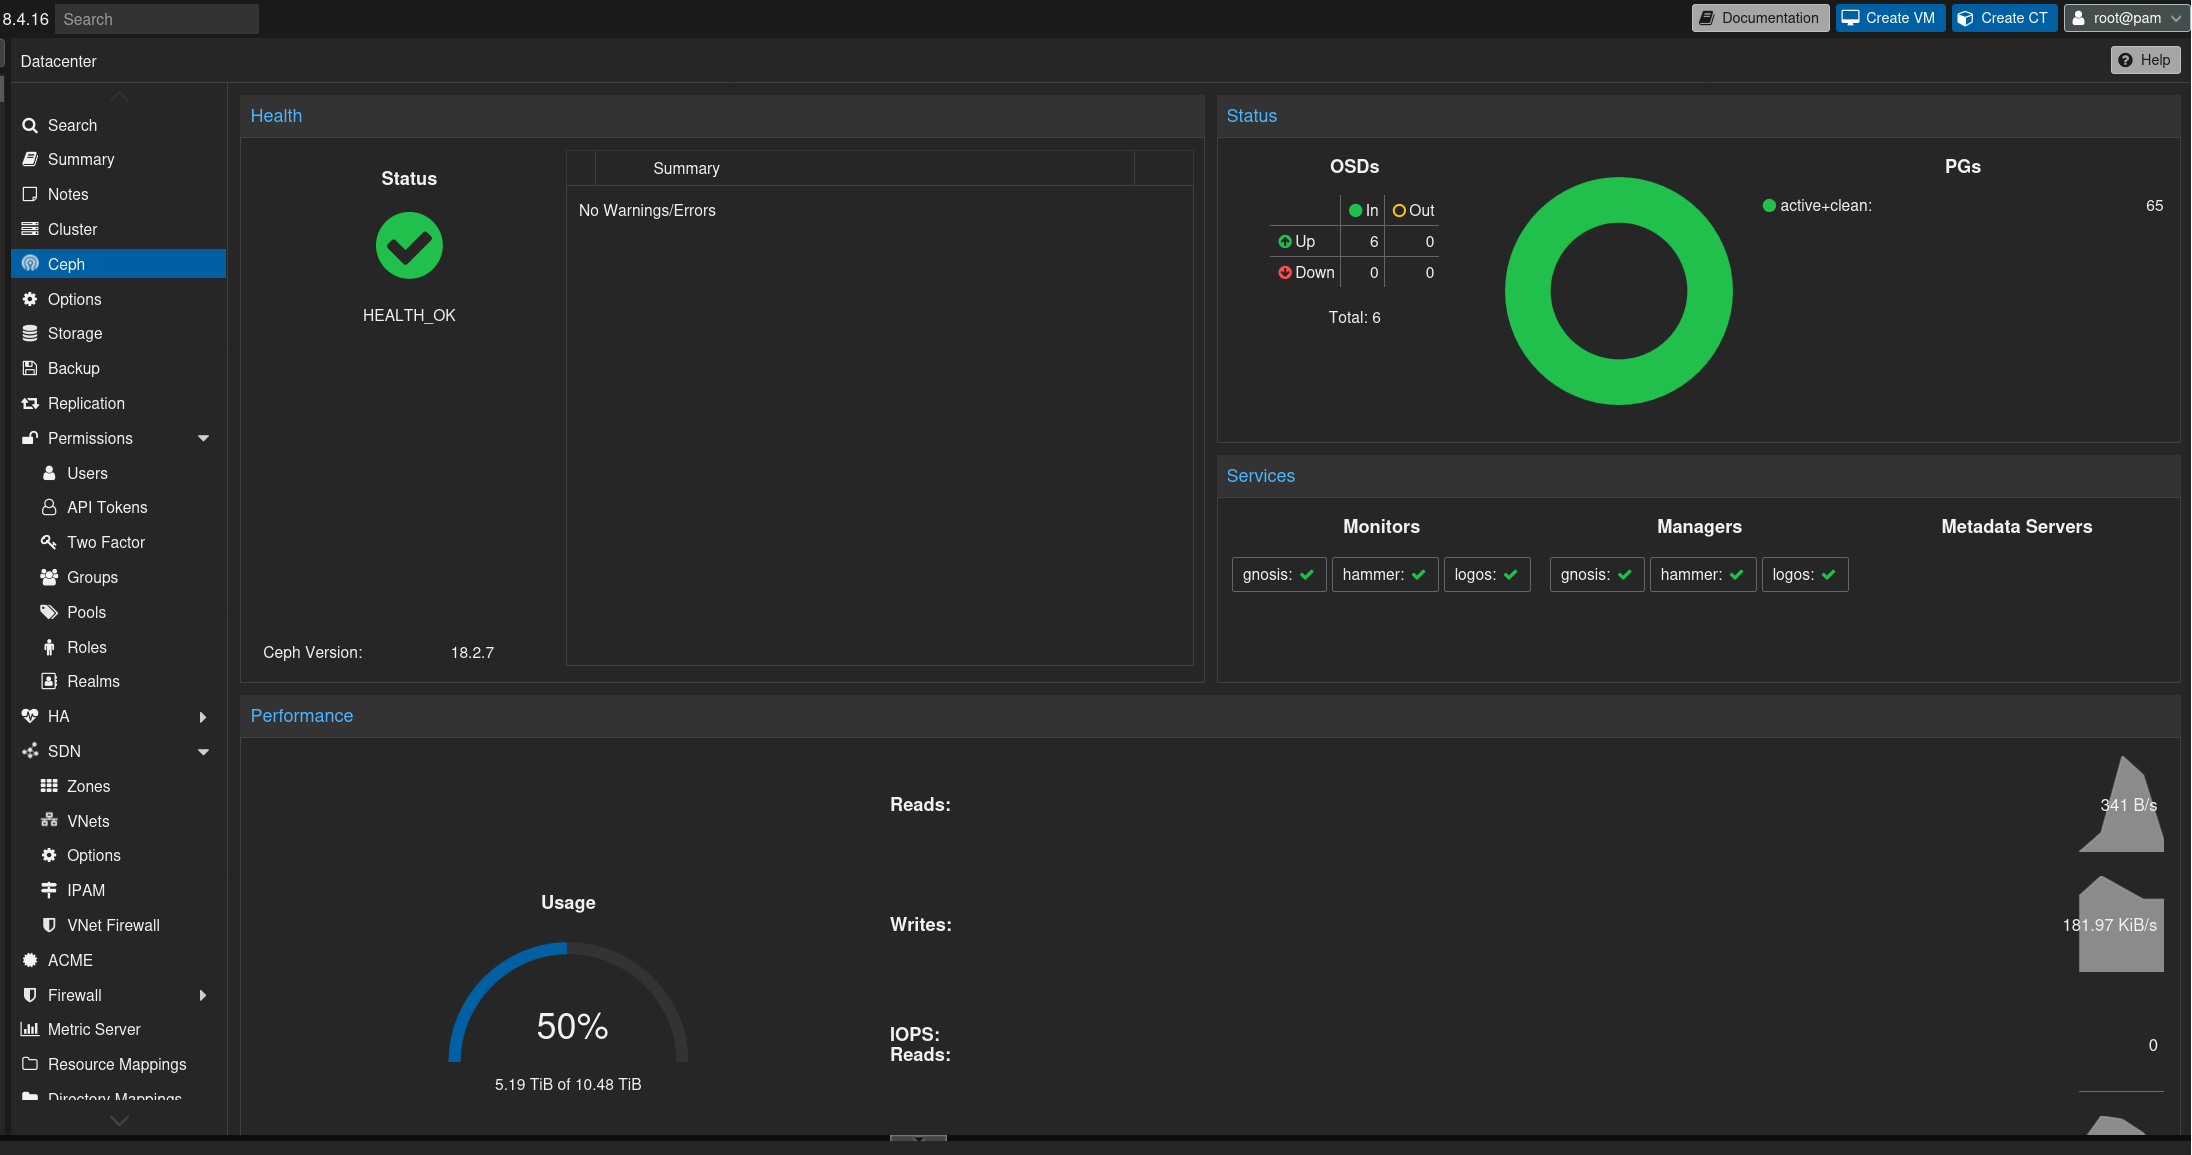
Task: Click the Replication arrows icon
Action: pos(30,403)
